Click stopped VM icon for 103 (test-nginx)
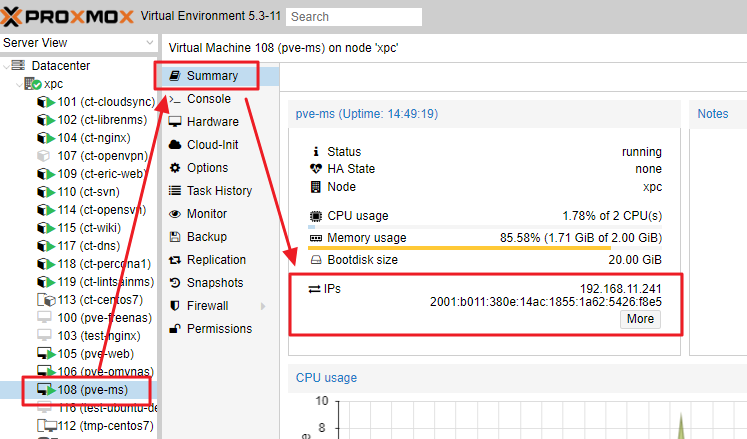Screen dimensions: 747x439 44,336
